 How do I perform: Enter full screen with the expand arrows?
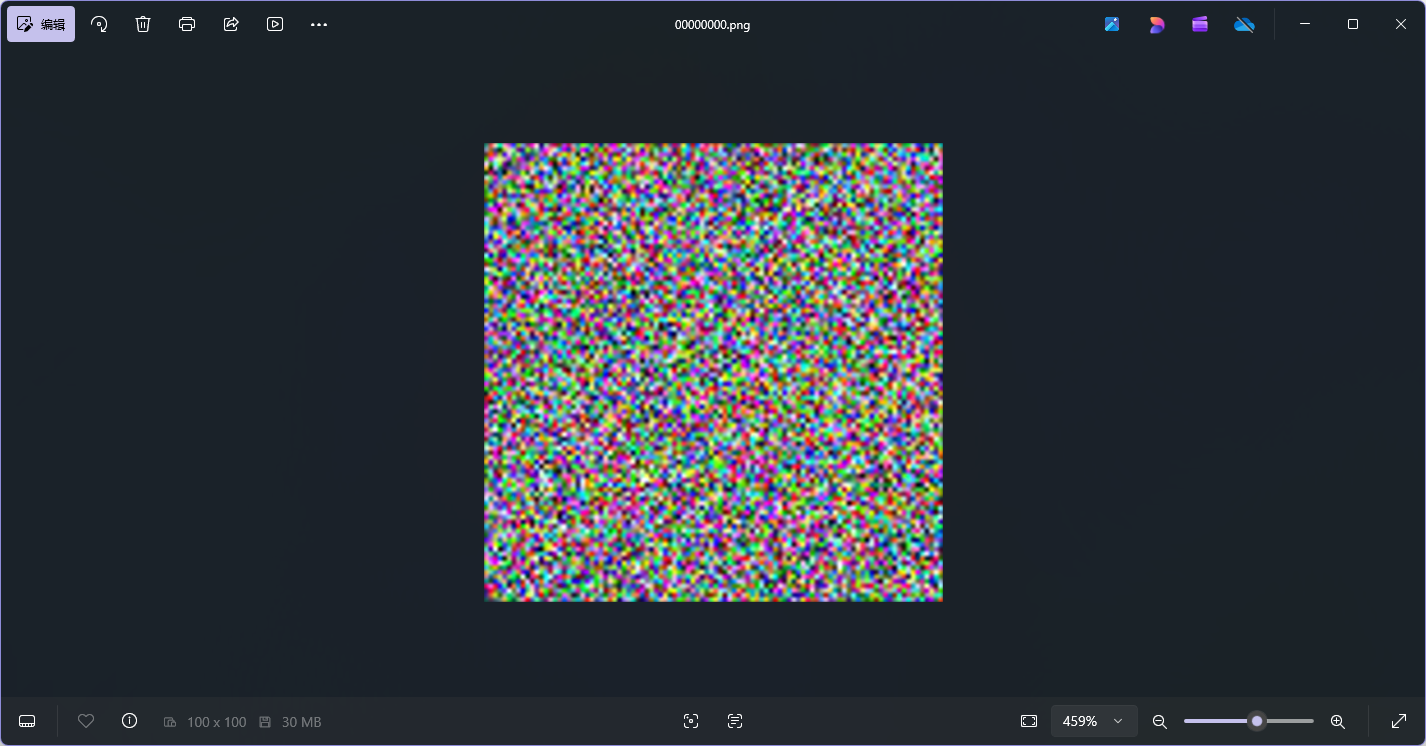click(x=1399, y=721)
